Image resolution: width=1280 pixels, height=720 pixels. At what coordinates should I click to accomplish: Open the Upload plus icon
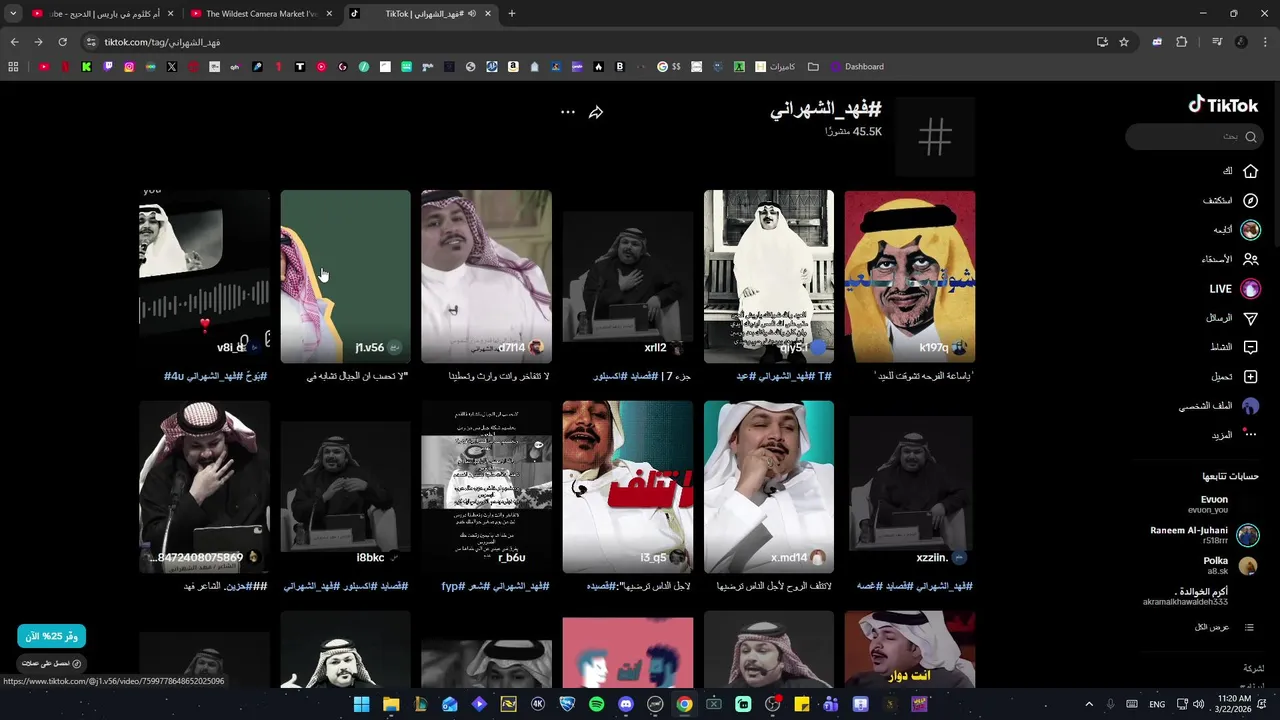(1250, 377)
